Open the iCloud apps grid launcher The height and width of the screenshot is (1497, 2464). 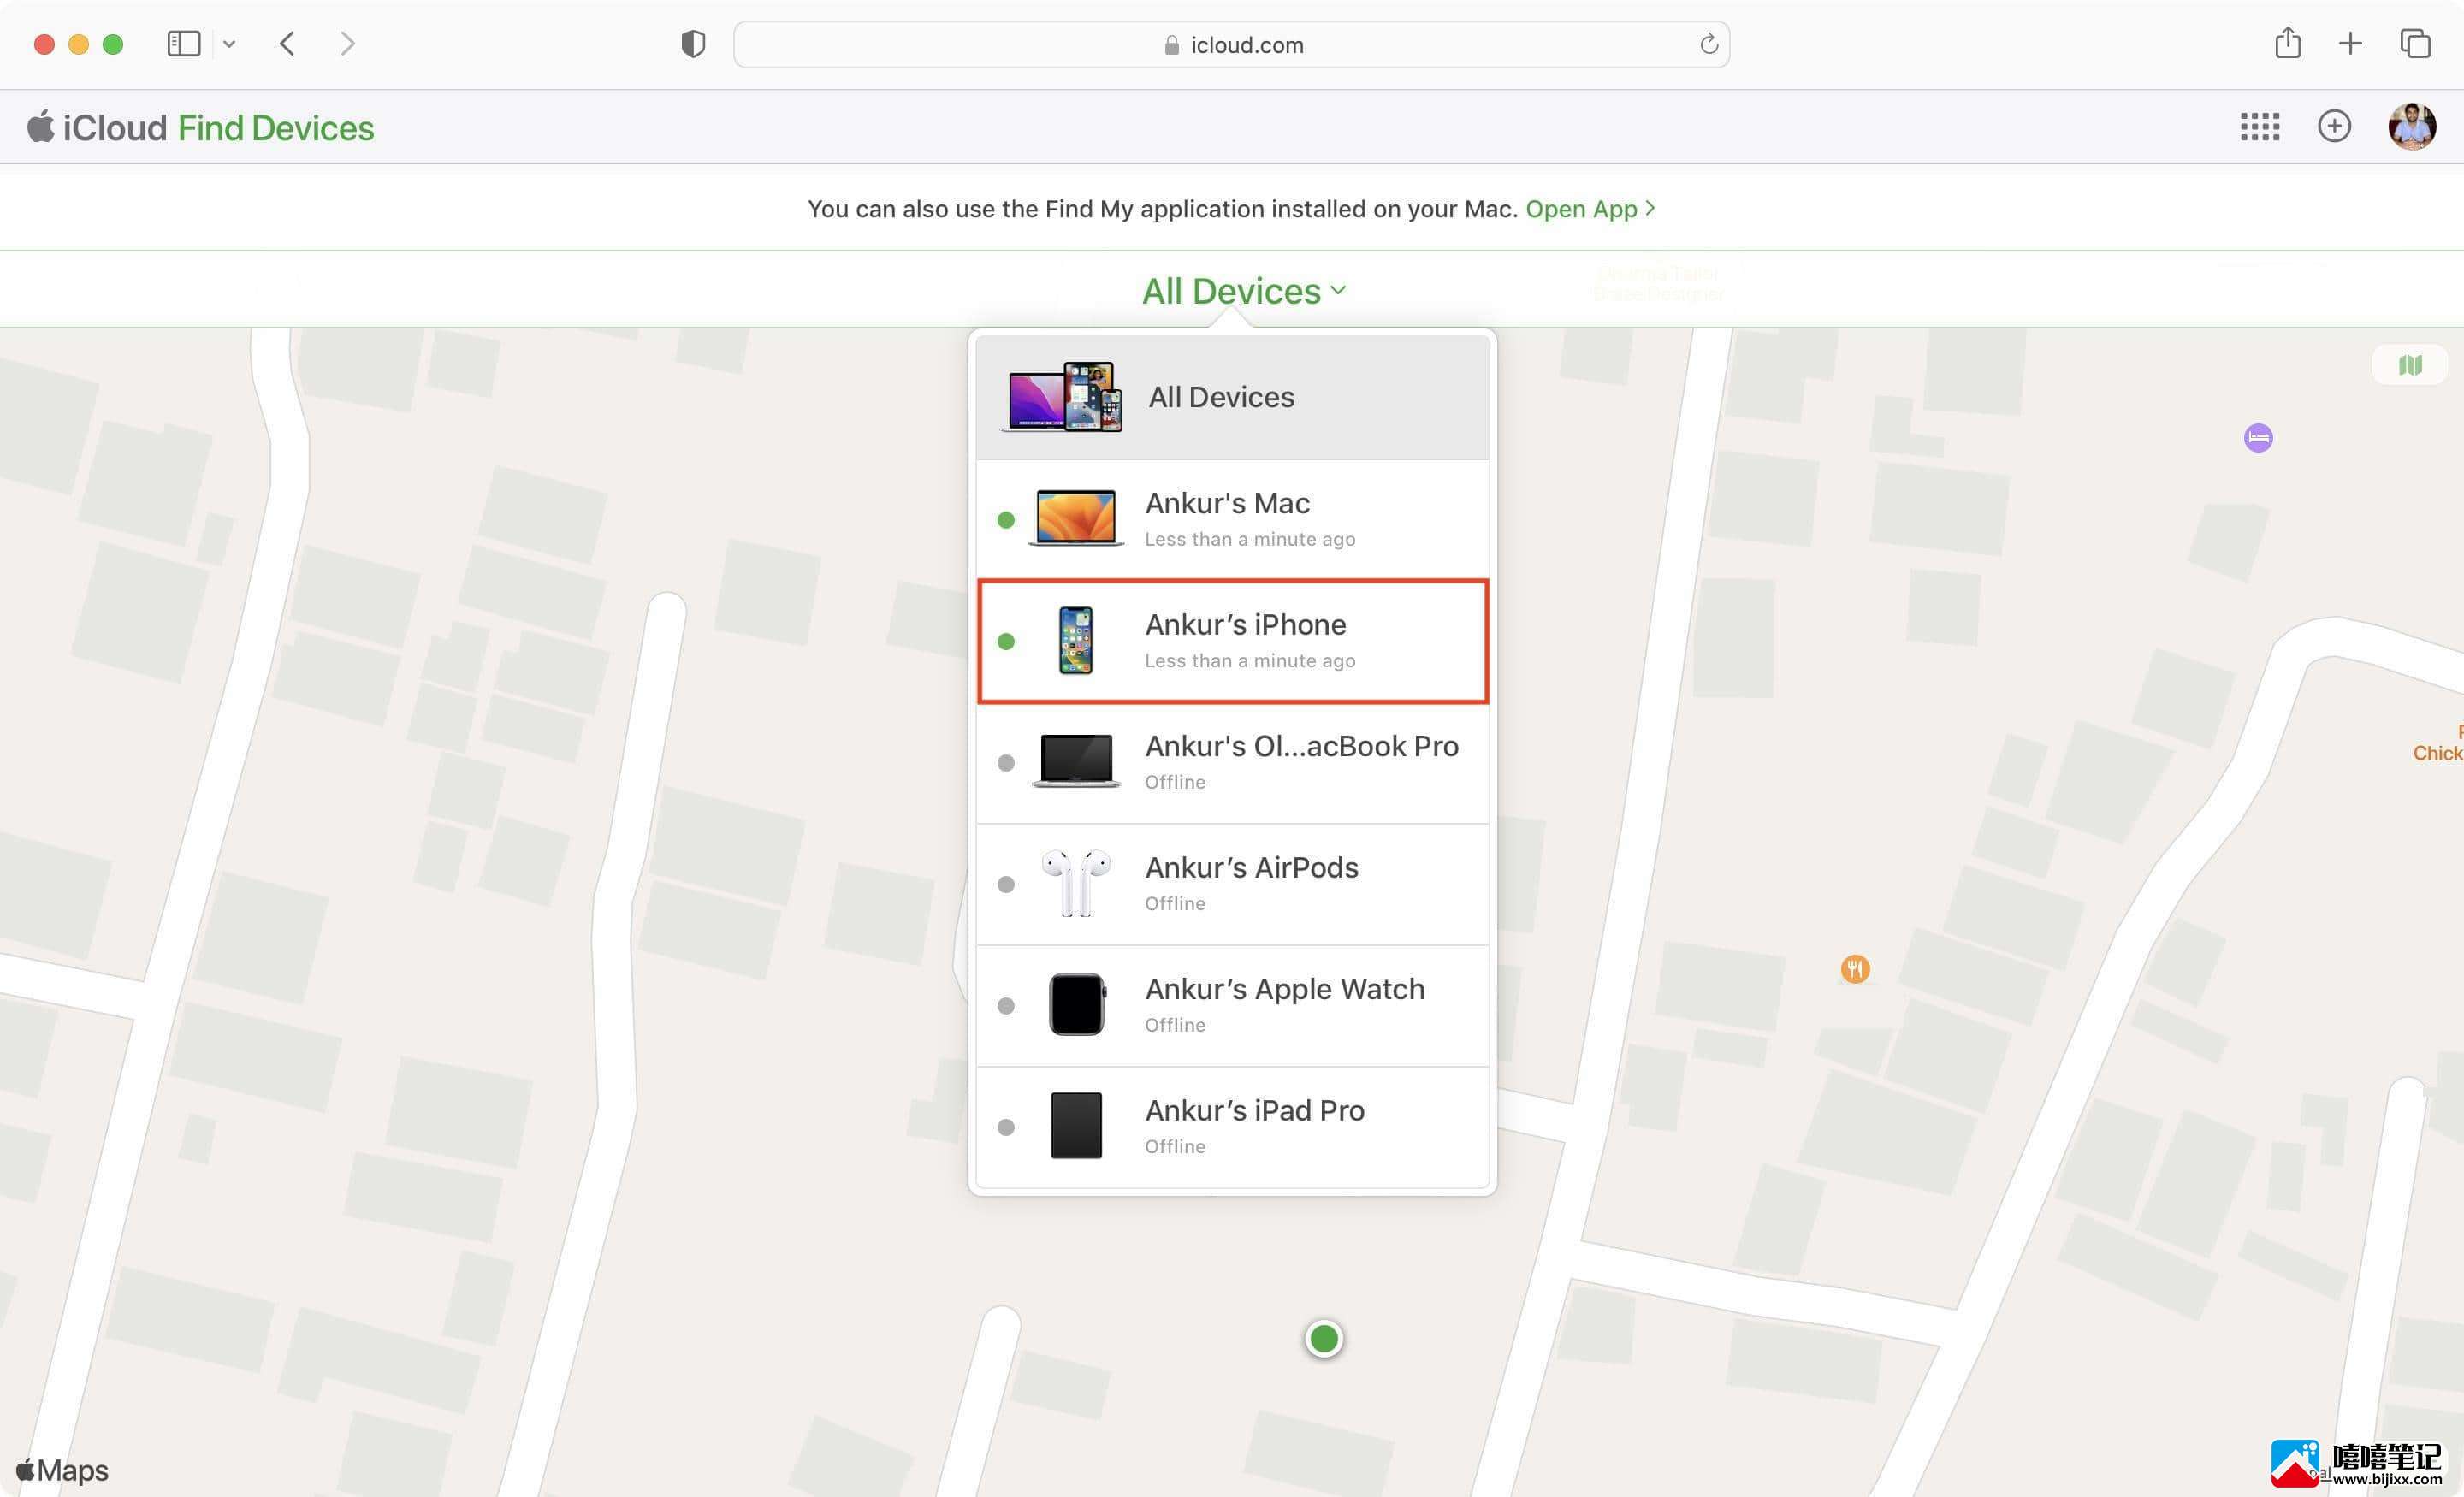(x=2259, y=126)
